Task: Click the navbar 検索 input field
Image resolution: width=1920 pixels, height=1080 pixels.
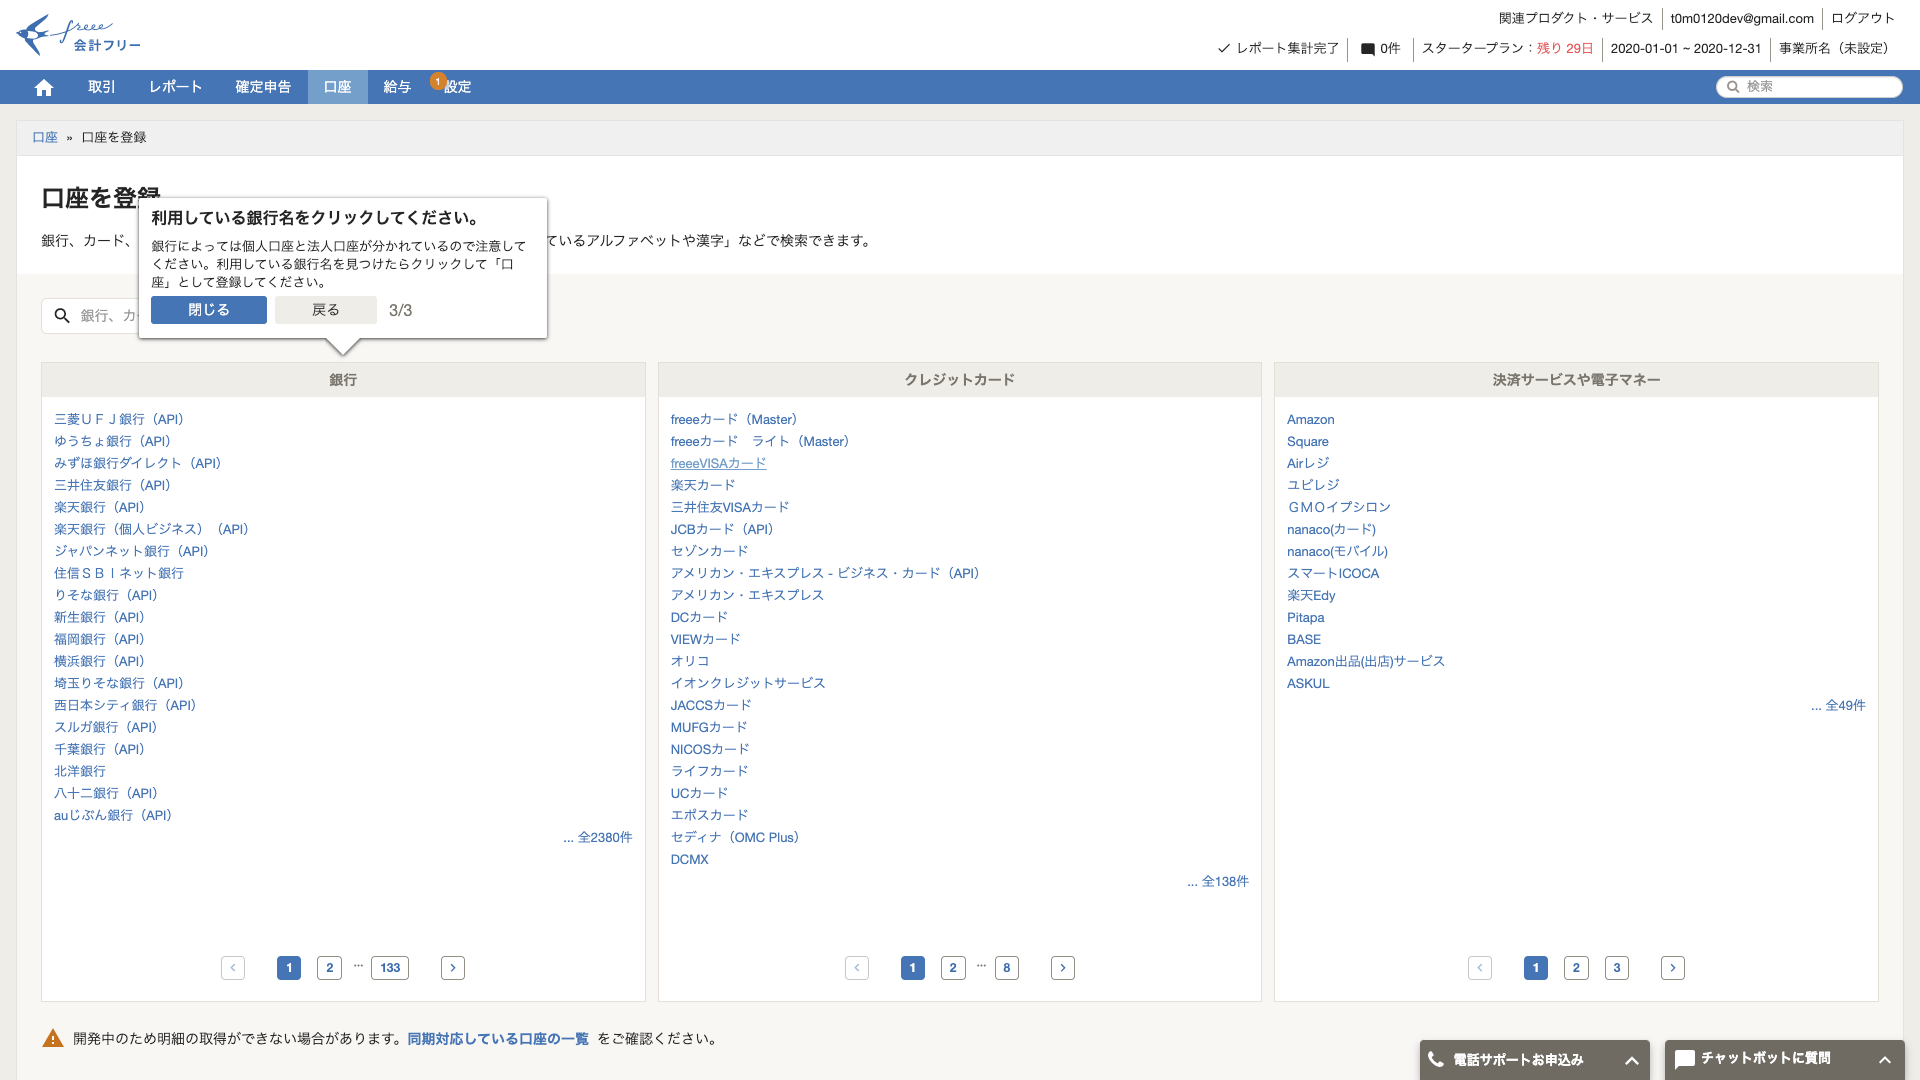Action: 1809,87
